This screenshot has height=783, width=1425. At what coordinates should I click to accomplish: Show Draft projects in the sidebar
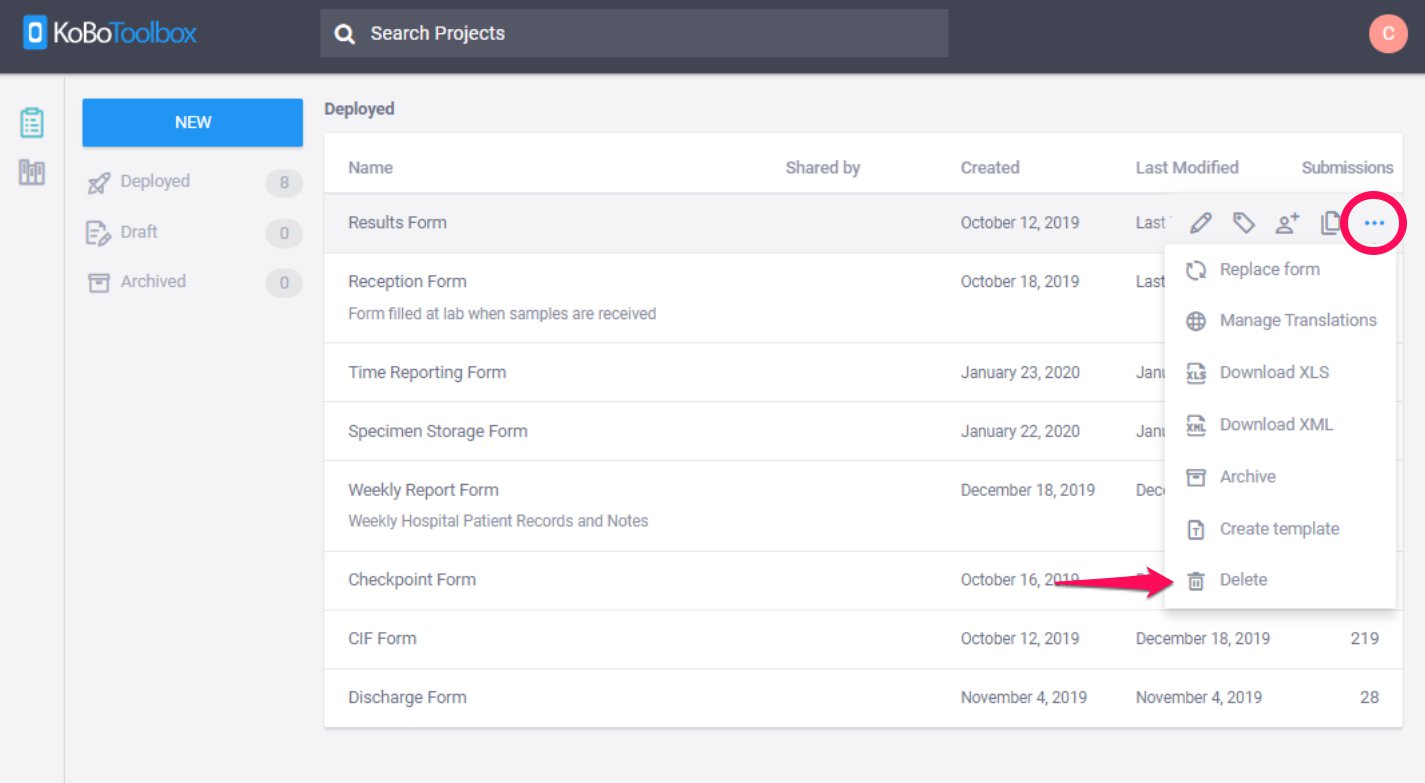click(139, 232)
